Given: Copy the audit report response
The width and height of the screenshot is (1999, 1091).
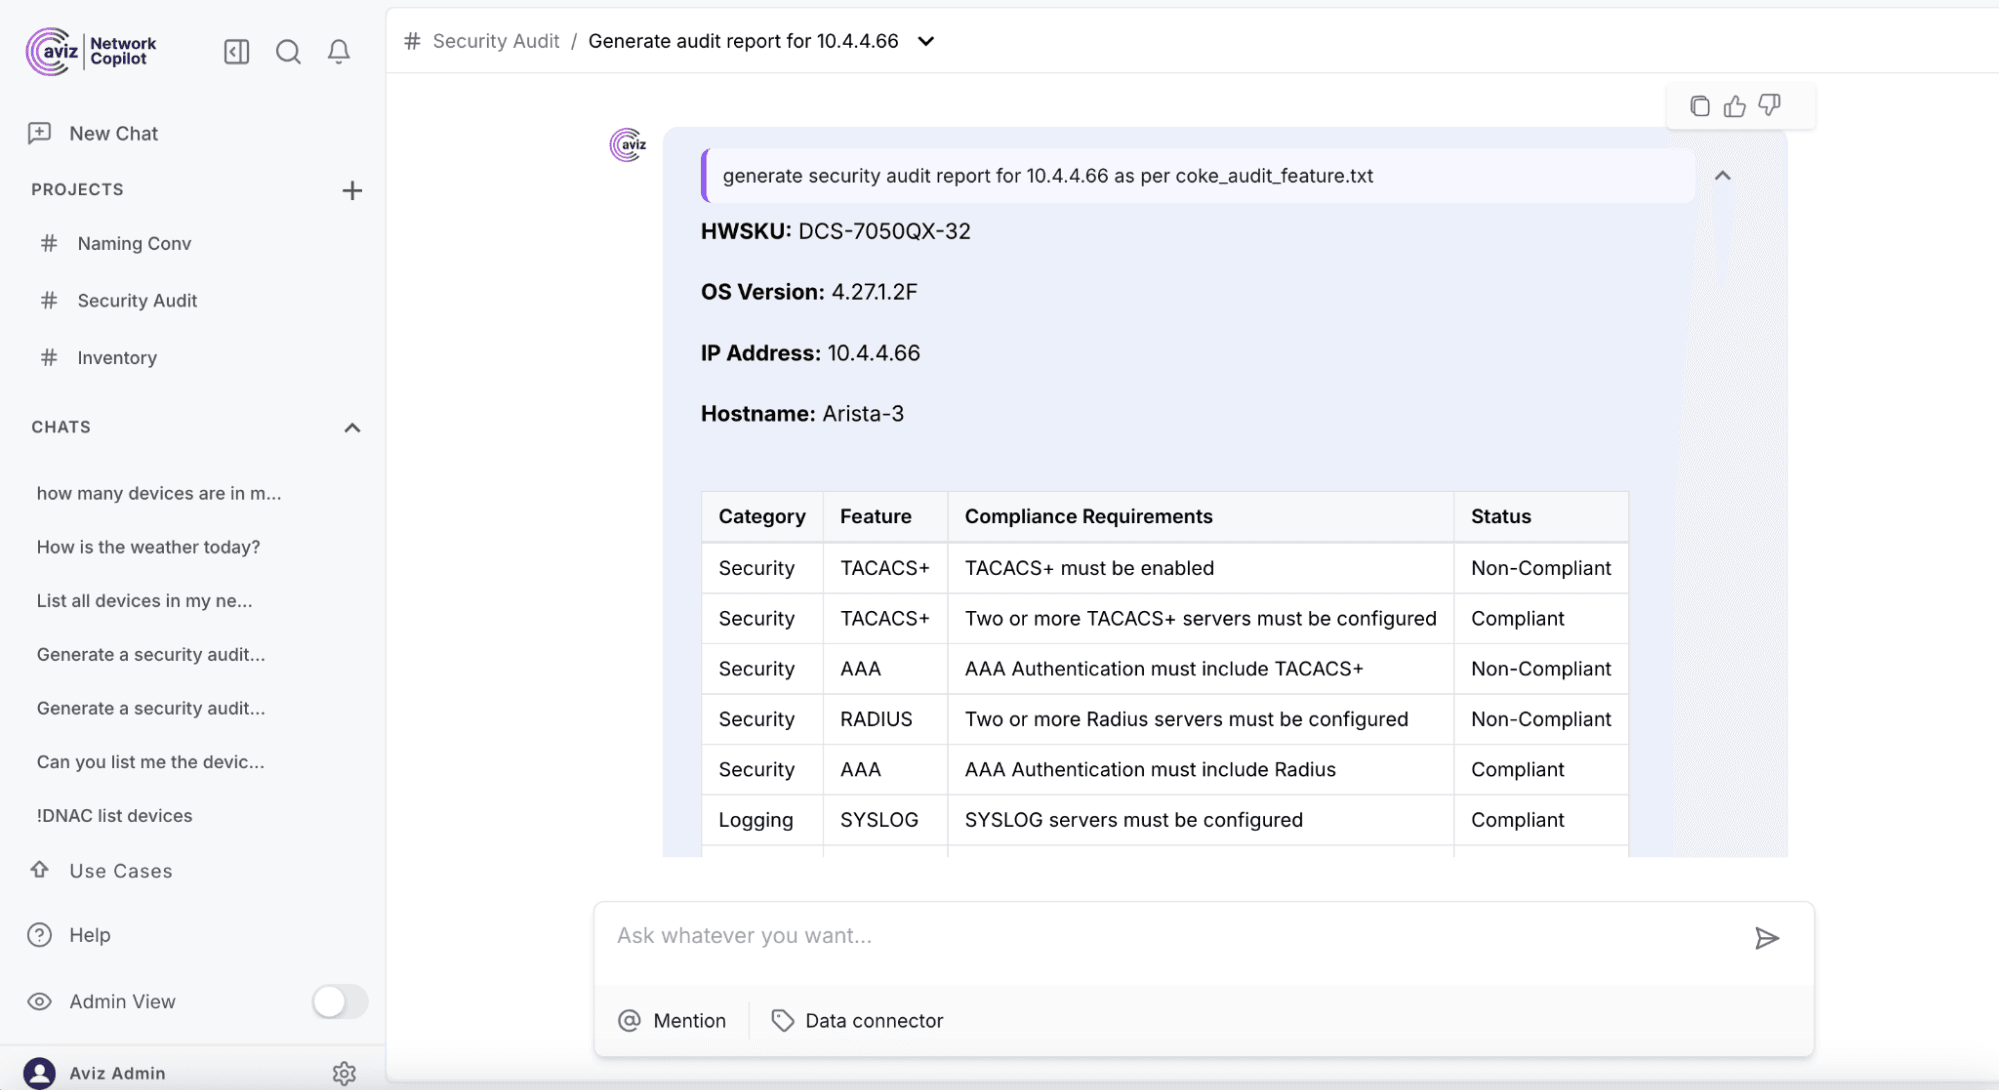Looking at the screenshot, I should 1699,105.
